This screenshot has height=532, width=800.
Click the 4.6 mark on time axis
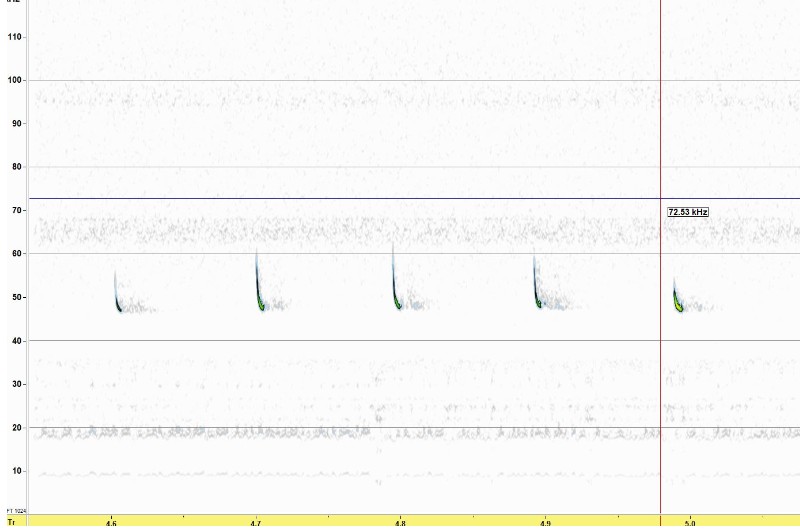point(111,523)
